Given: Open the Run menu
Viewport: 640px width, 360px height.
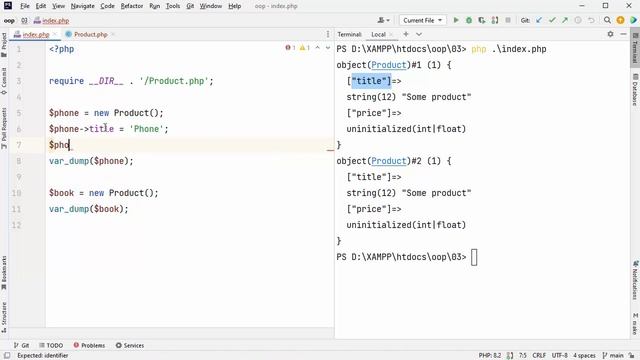Looking at the screenshot, I should tap(154, 6).
